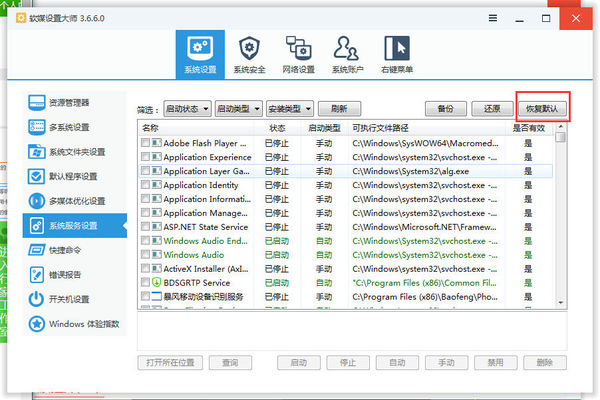Select 开关机设置 power icon item
This screenshot has width=600, height=400.
pos(75,299)
